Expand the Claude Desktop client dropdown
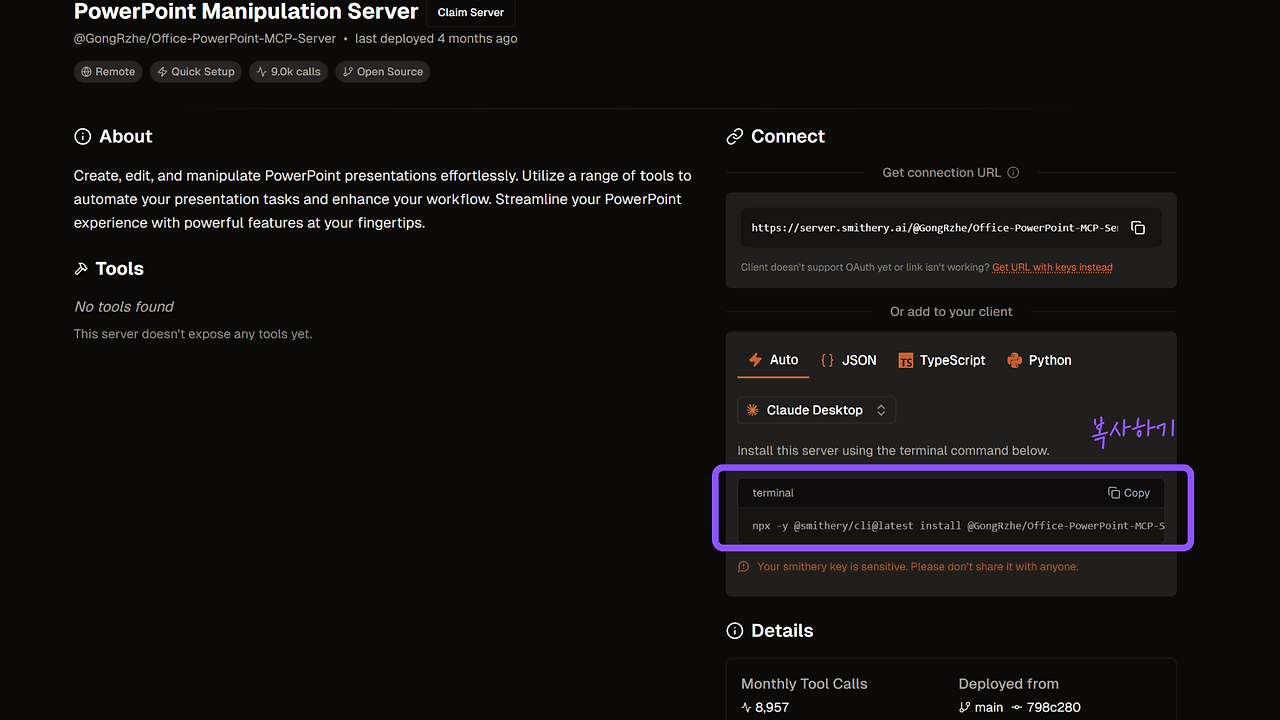1280x720 pixels. (x=816, y=410)
